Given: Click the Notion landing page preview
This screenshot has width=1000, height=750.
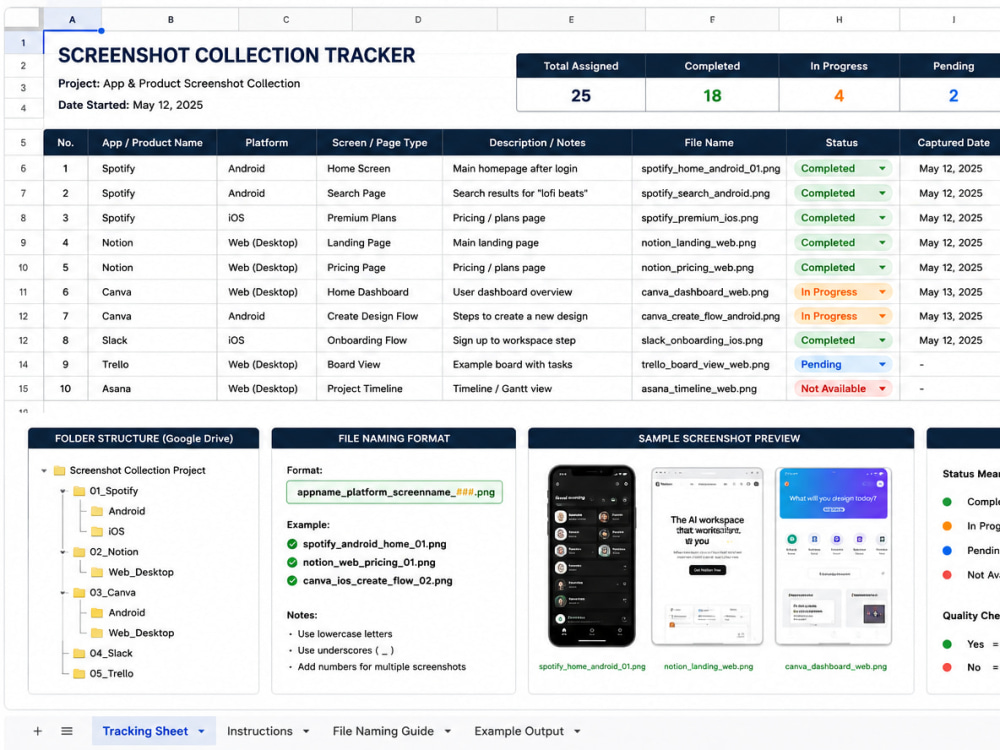Looking at the screenshot, I should 707,556.
